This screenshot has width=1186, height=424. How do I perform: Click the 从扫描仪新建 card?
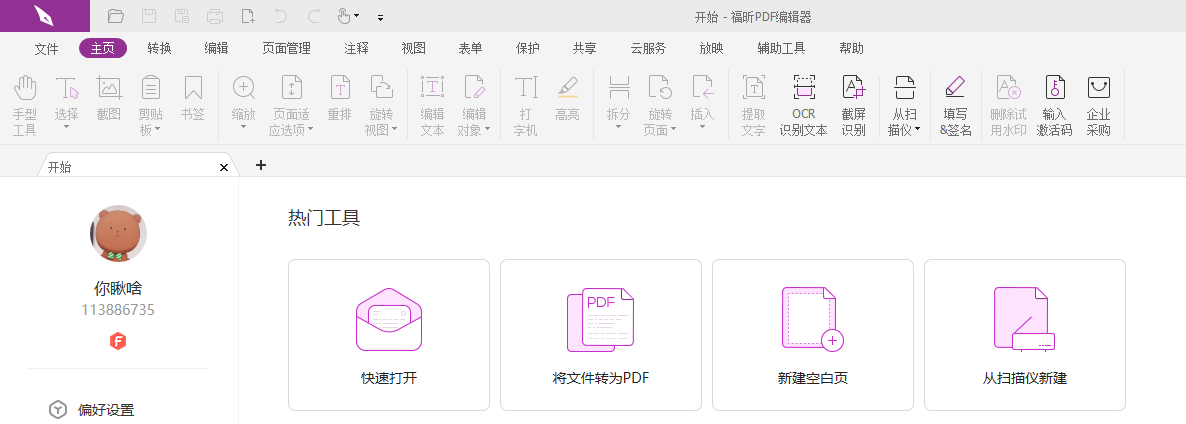1025,334
